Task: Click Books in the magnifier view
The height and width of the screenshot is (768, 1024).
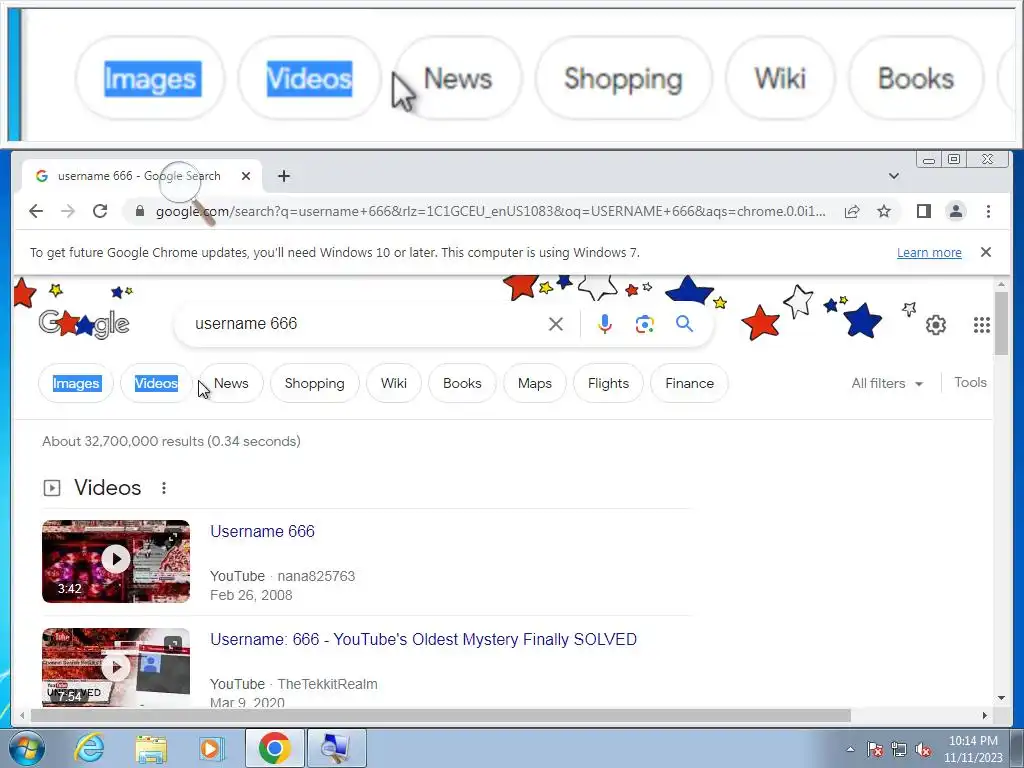Action: point(916,78)
